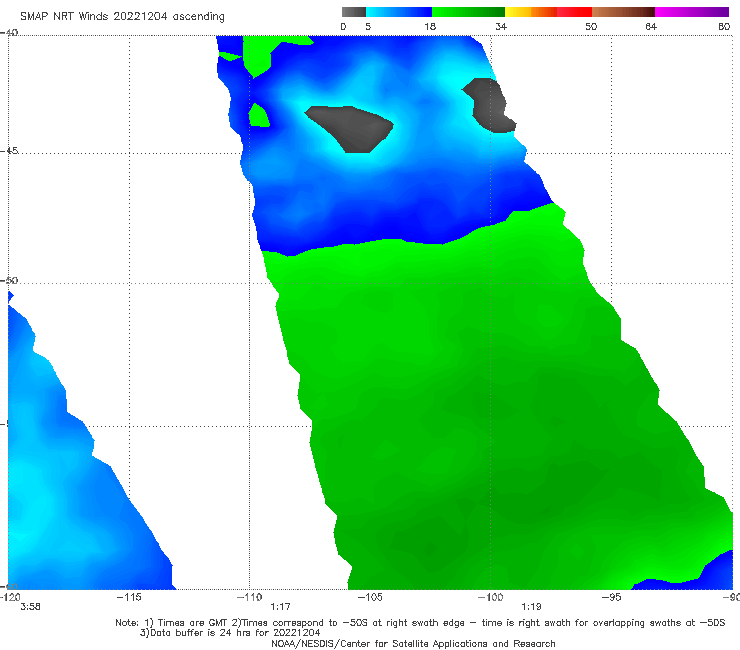
Task: Click the yellow-orange segment of the color bar
Action: [531, 12]
